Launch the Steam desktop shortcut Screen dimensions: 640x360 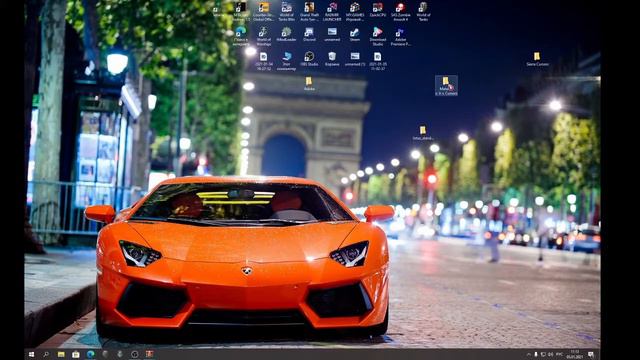(x=355, y=34)
